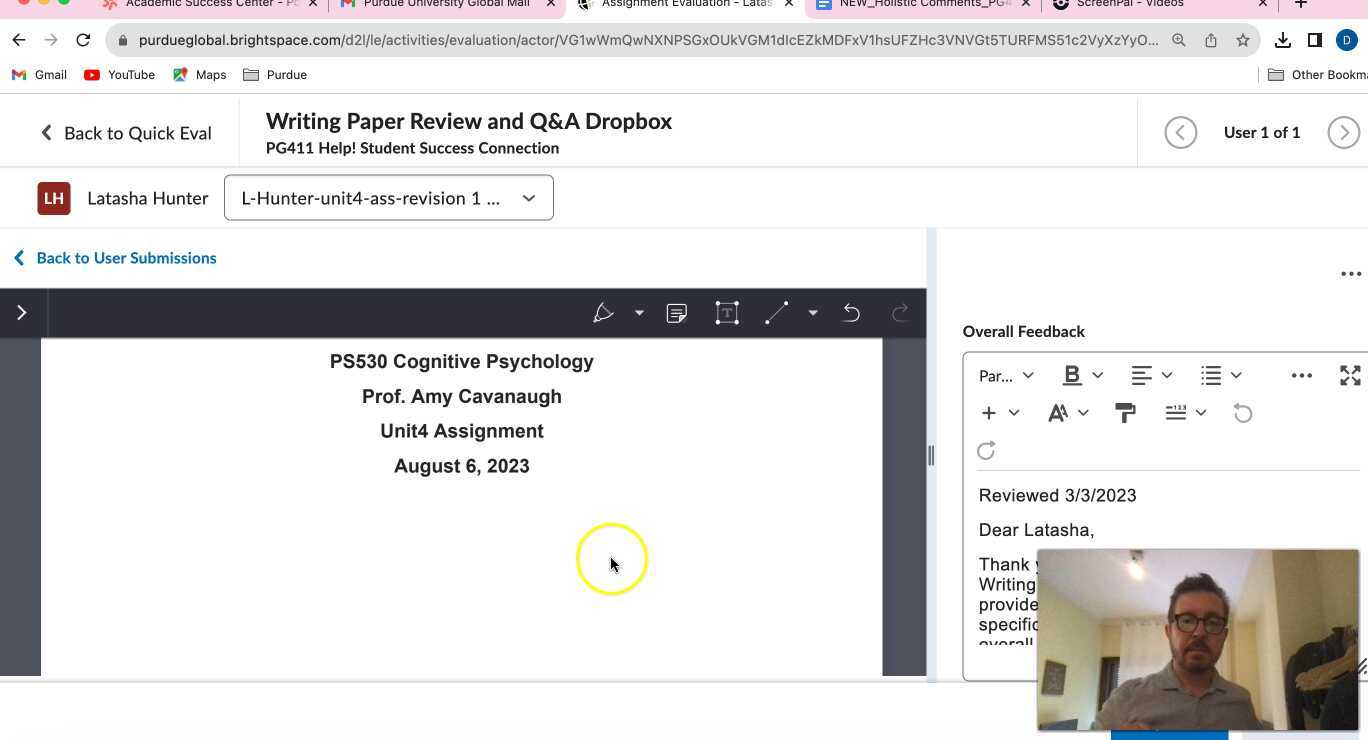This screenshot has width=1368, height=740.
Task: Open the submission file dropdown
Action: [x=388, y=198]
